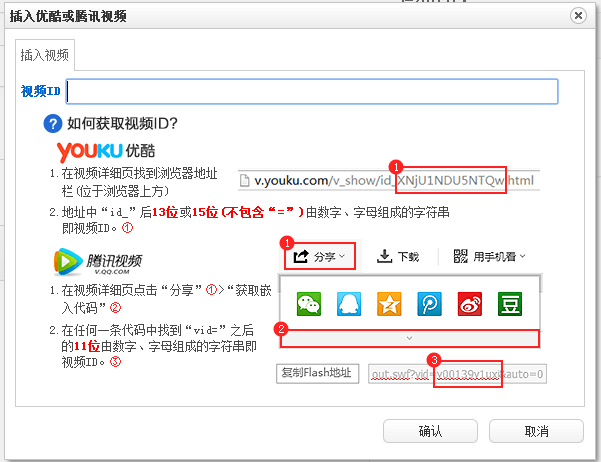Close the insert video dialog
The width and height of the screenshot is (601, 462).
click(577, 16)
